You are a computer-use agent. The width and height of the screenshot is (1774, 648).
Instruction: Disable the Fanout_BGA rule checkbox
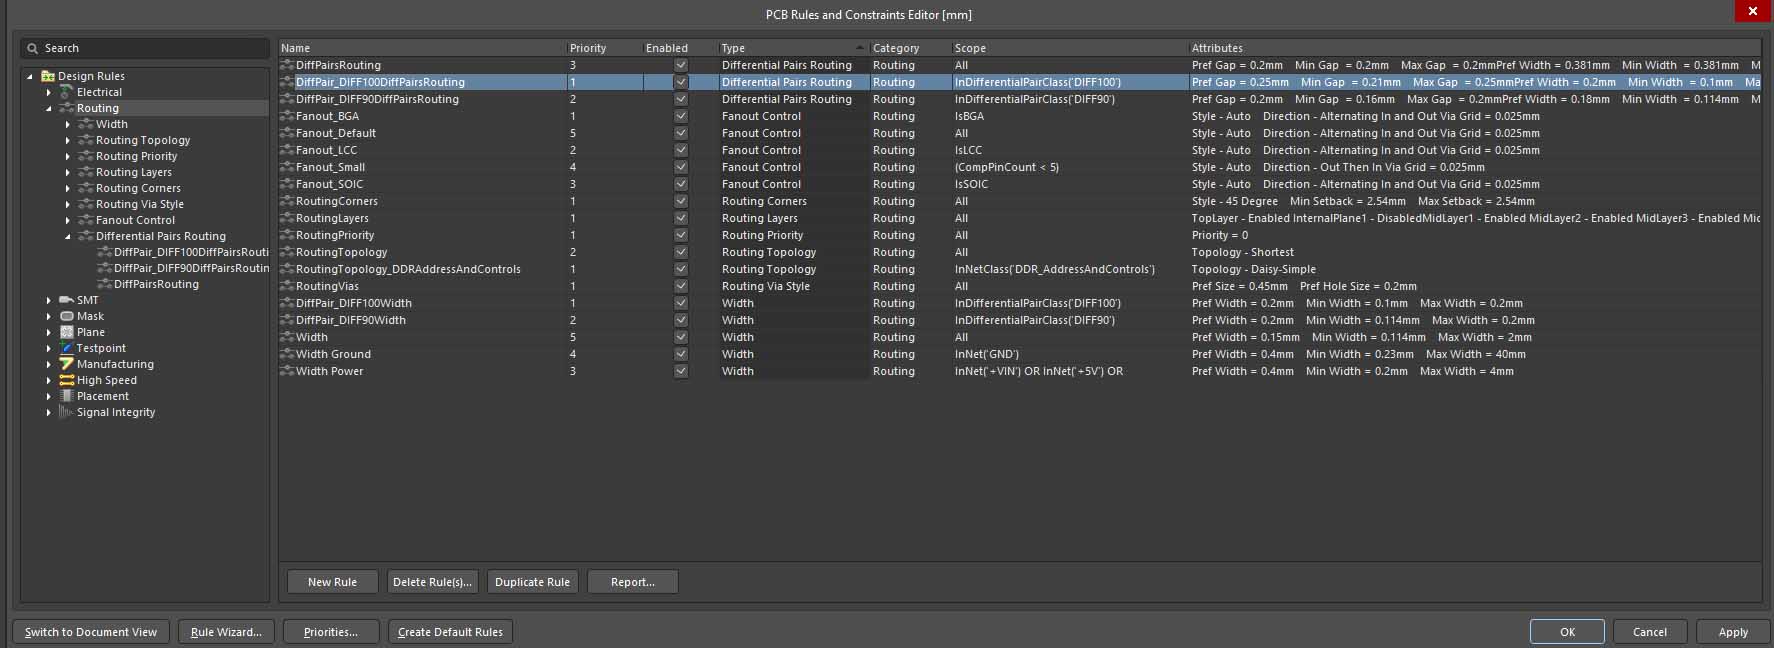click(x=681, y=116)
